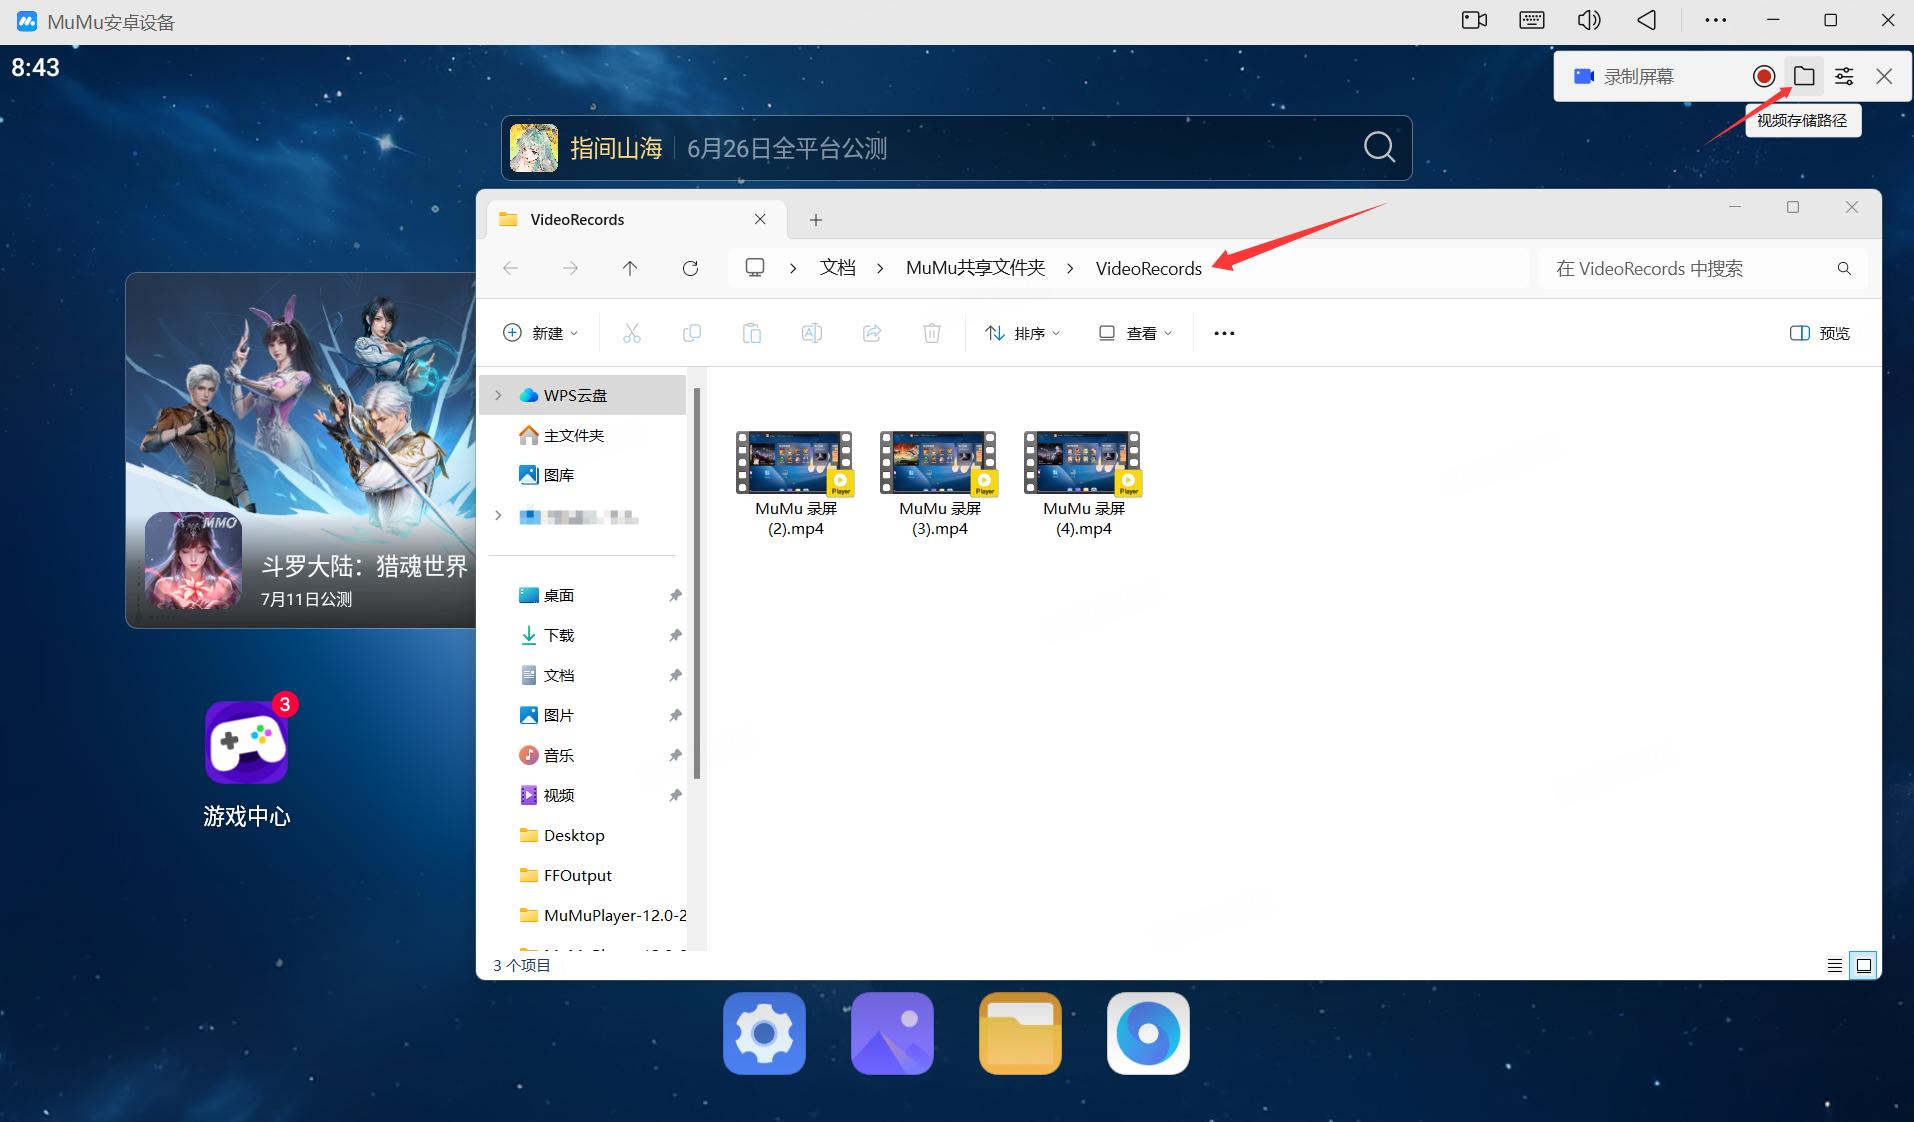Open the video storage path folder icon
Image resolution: width=1914 pixels, height=1122 pixels.
[1804, 76]
